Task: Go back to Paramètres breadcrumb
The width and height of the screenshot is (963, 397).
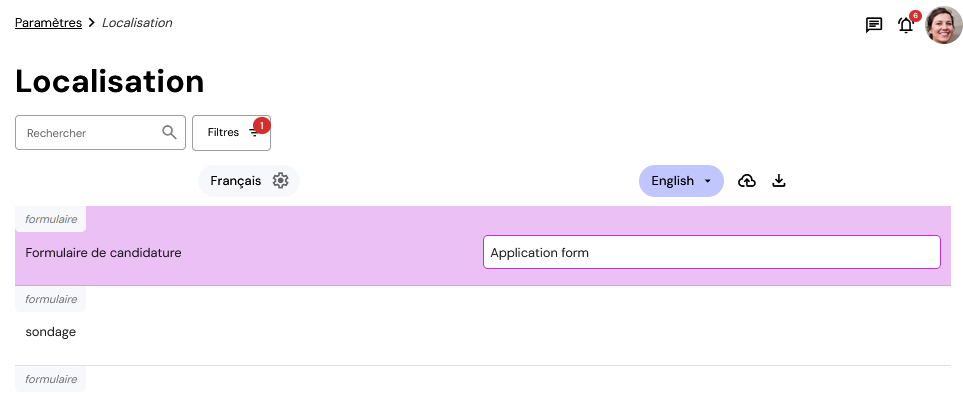Action: (49, 23)
